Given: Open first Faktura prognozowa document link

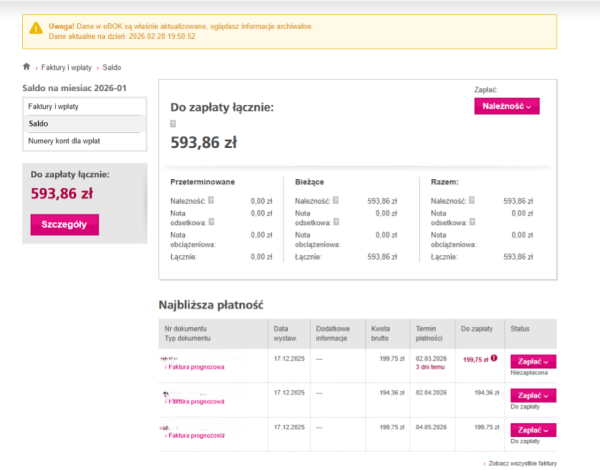Looking at the screenshot, I should pyautogui.click(x=195, y=368).
